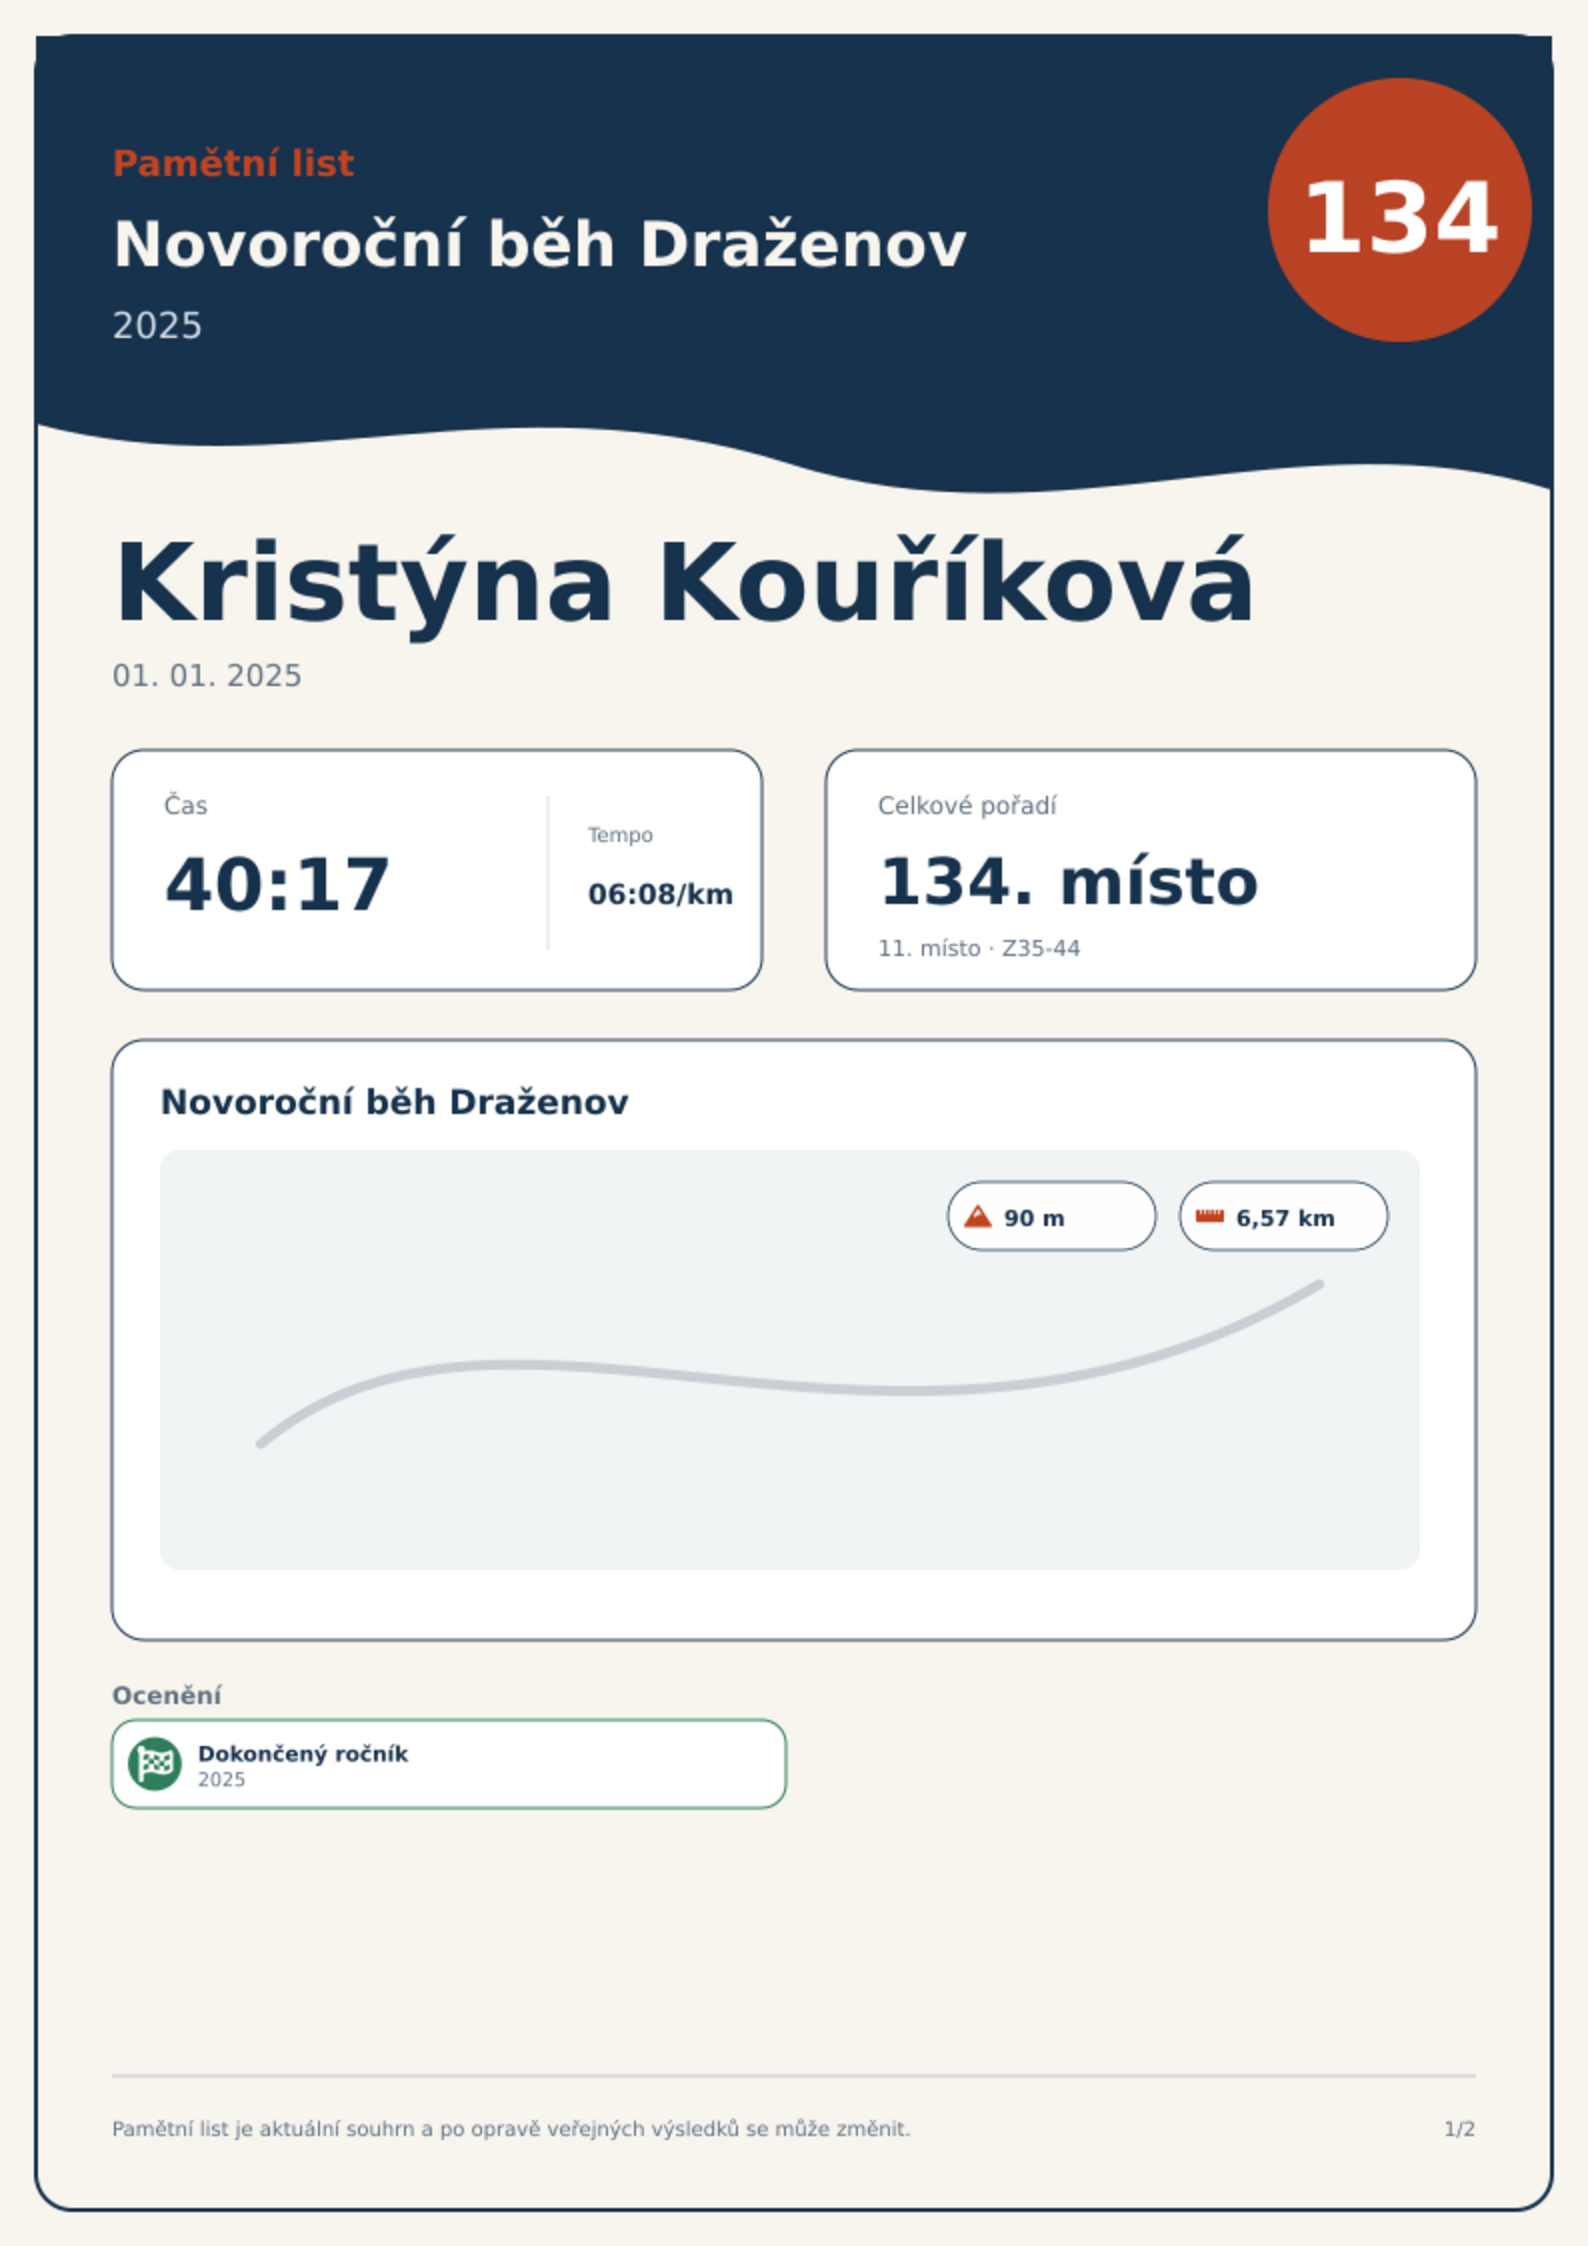Click the 40:17 finish time value
Screen dimensions: 1588x2246
[277, 885]
